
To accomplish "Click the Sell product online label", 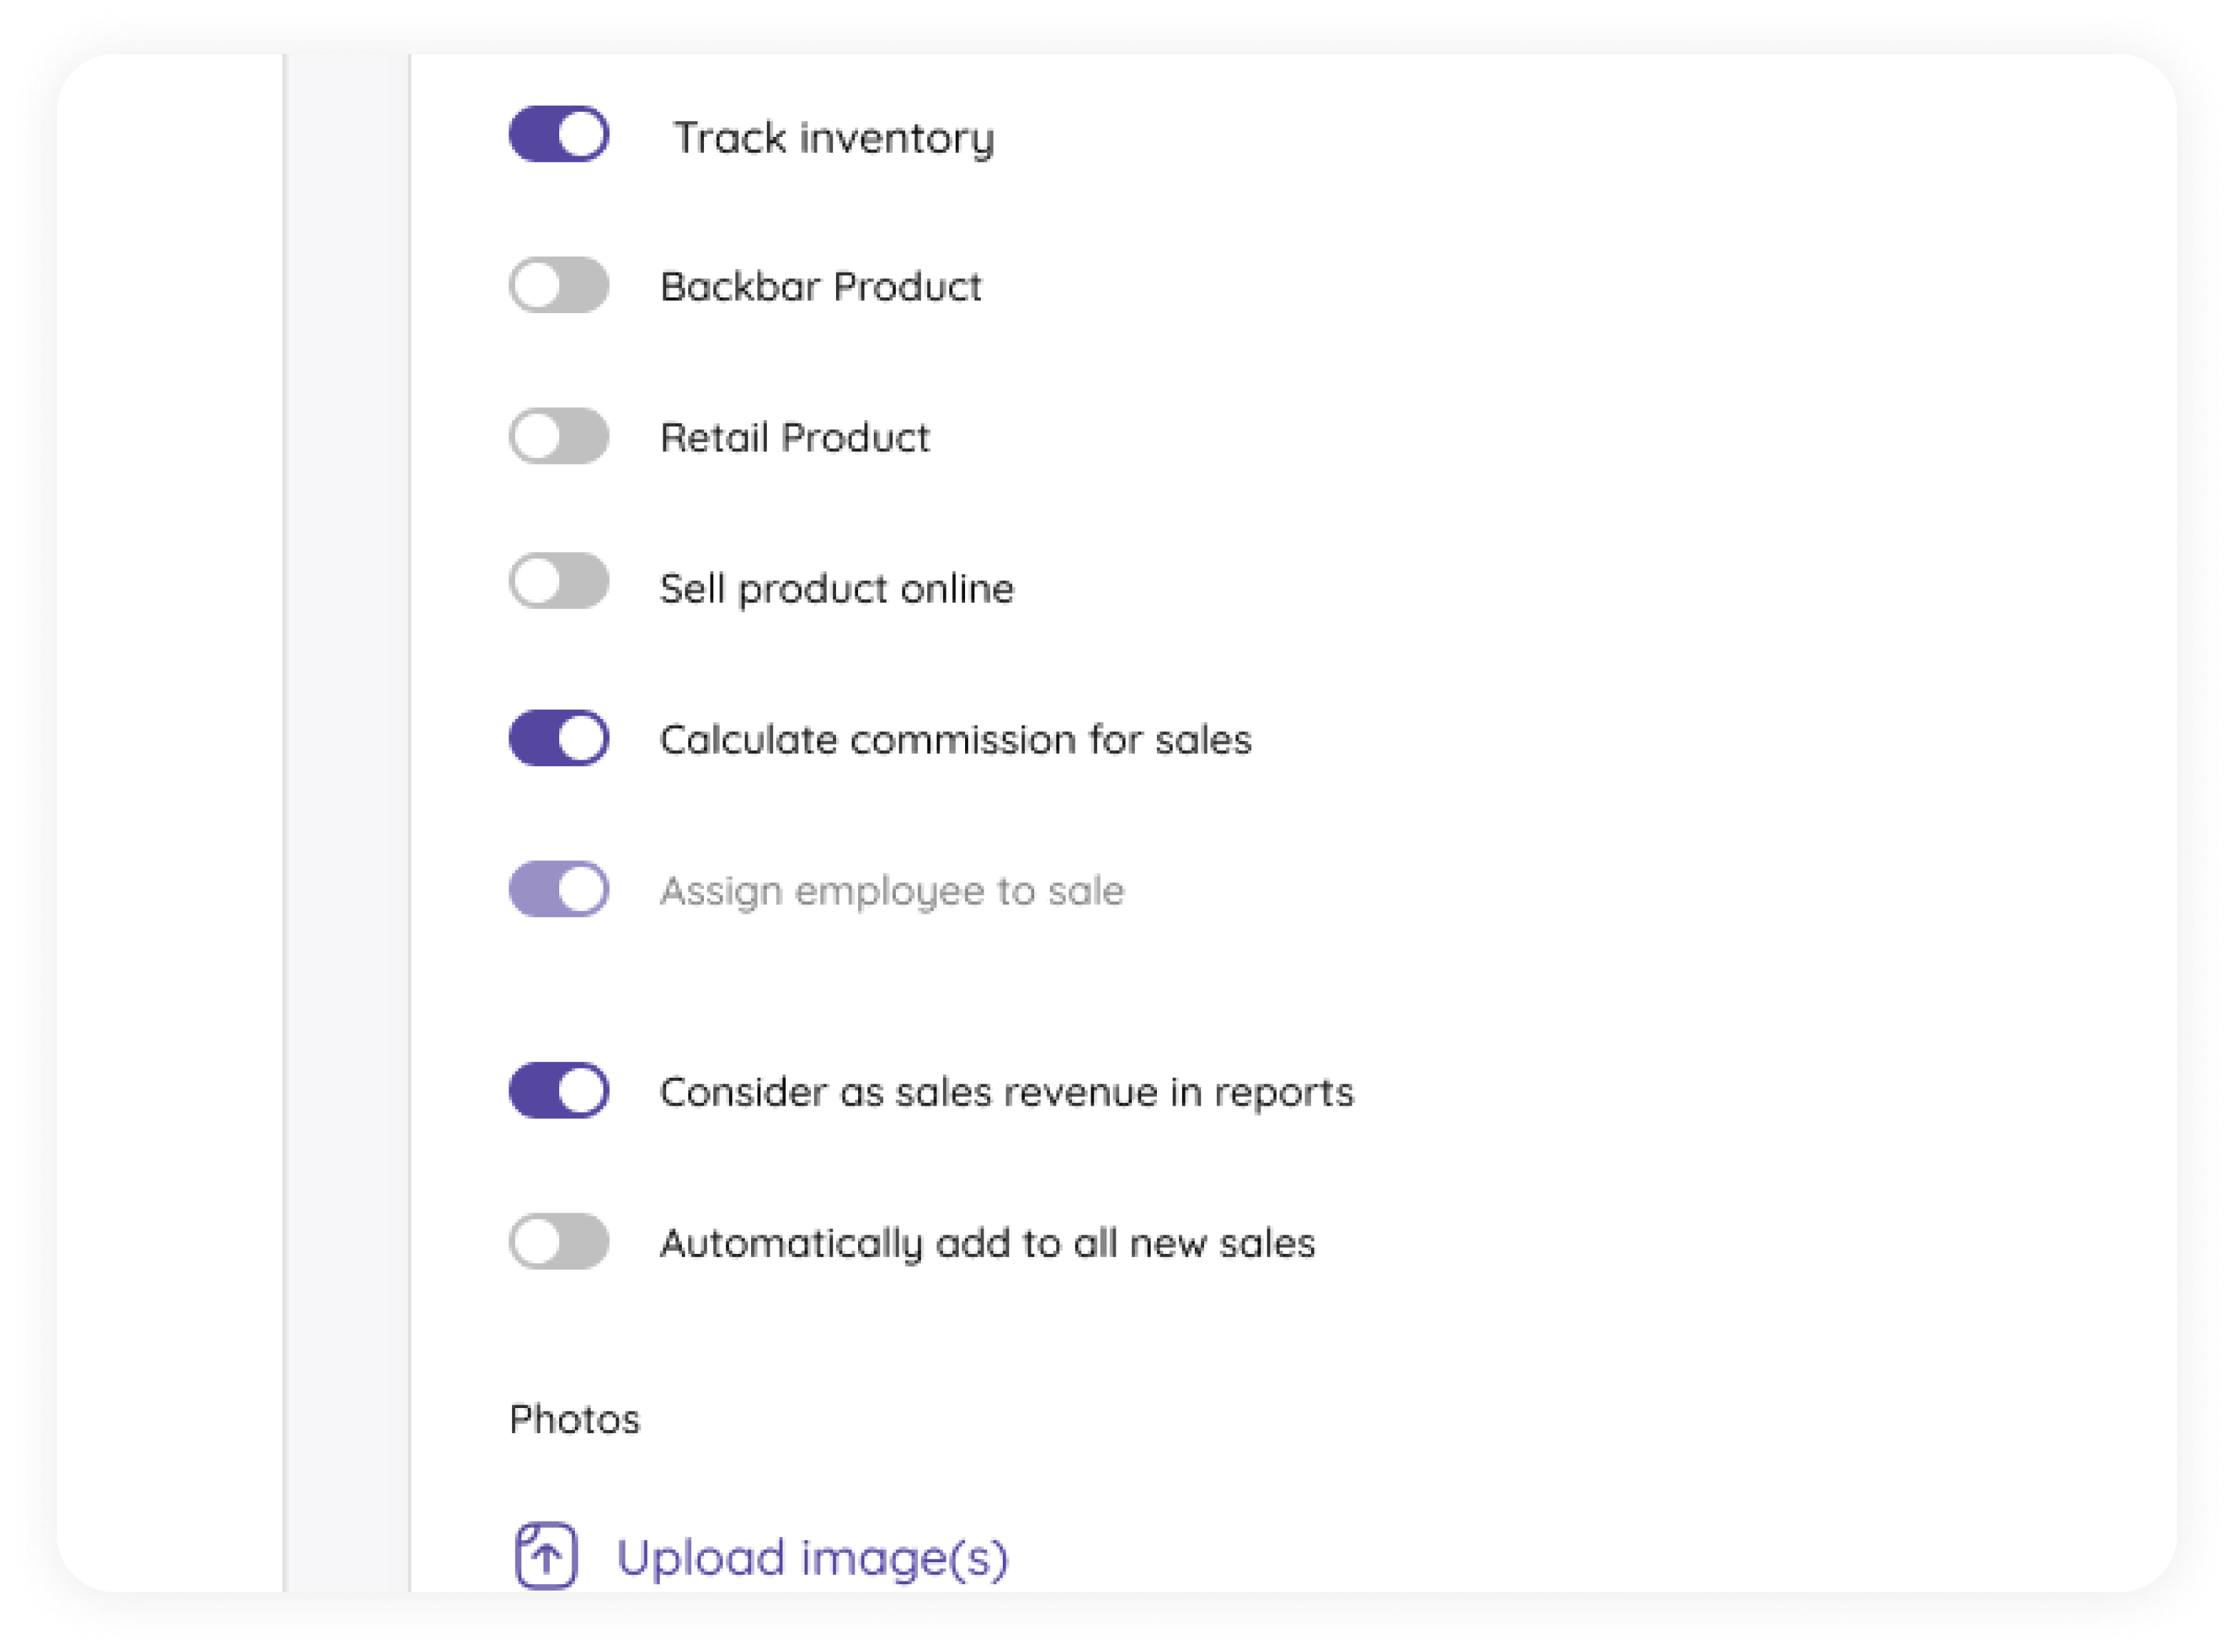I will pyautogui.click(x=837, y=589).
